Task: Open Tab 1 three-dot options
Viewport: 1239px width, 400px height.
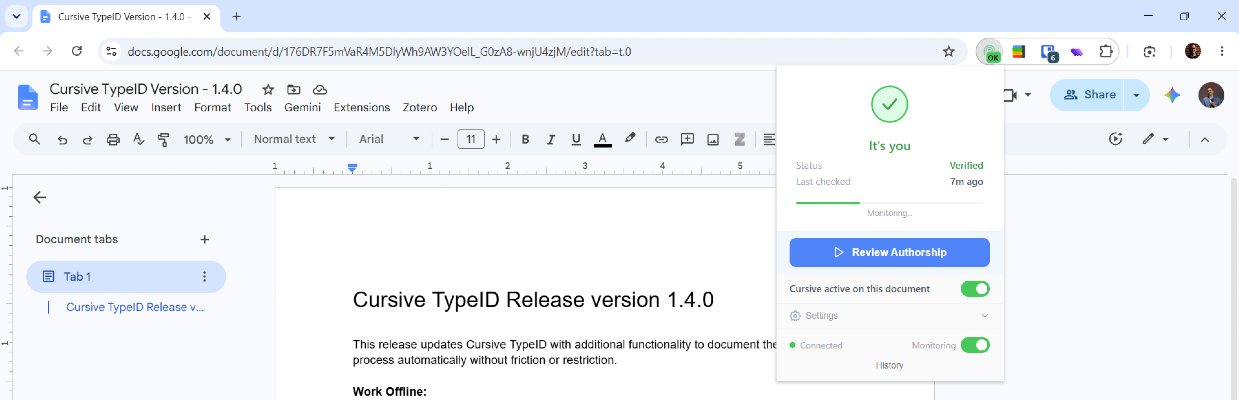Action: pyautogui.click(x=204, y=277)
